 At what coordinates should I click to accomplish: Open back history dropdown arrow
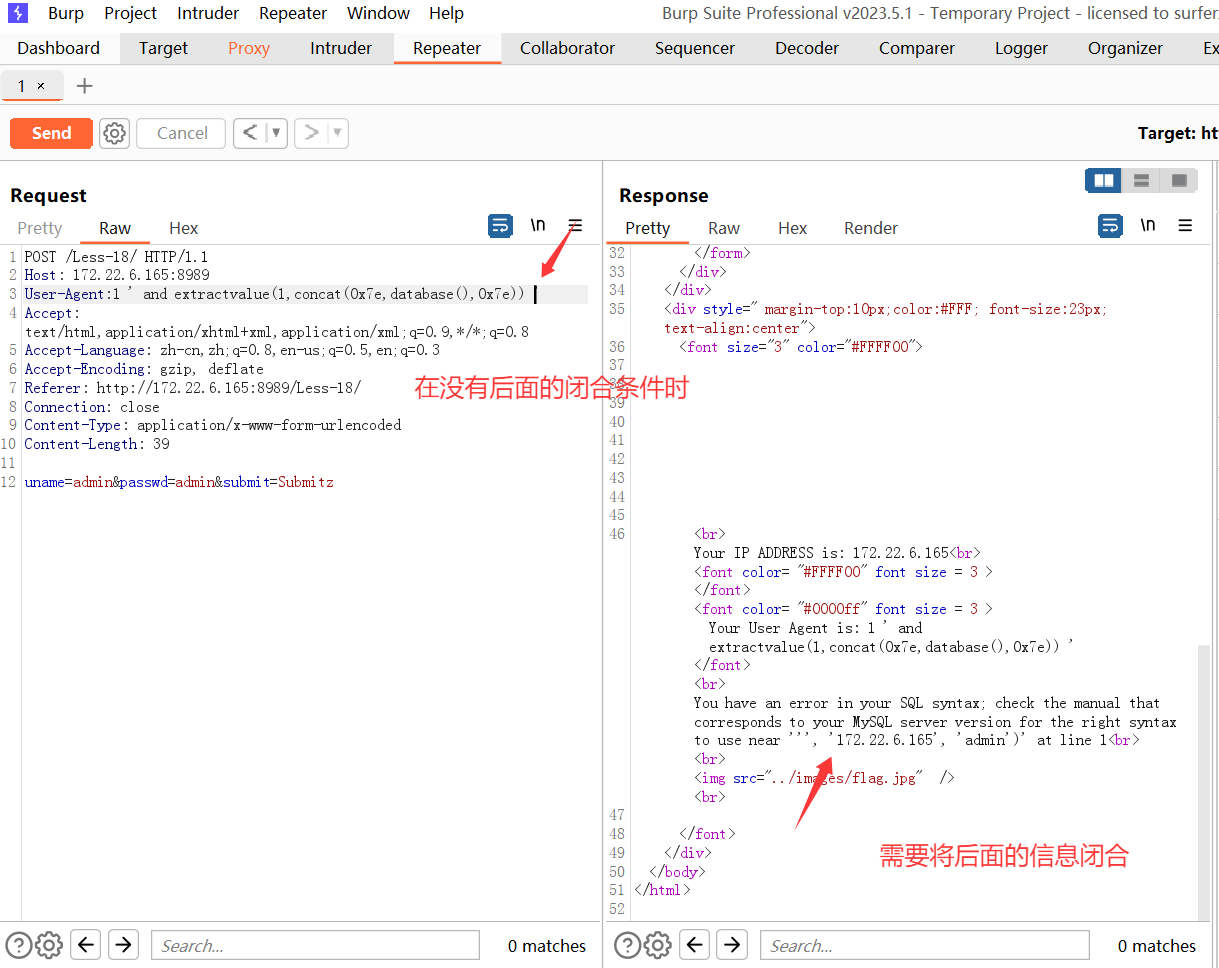click(276, 133)
